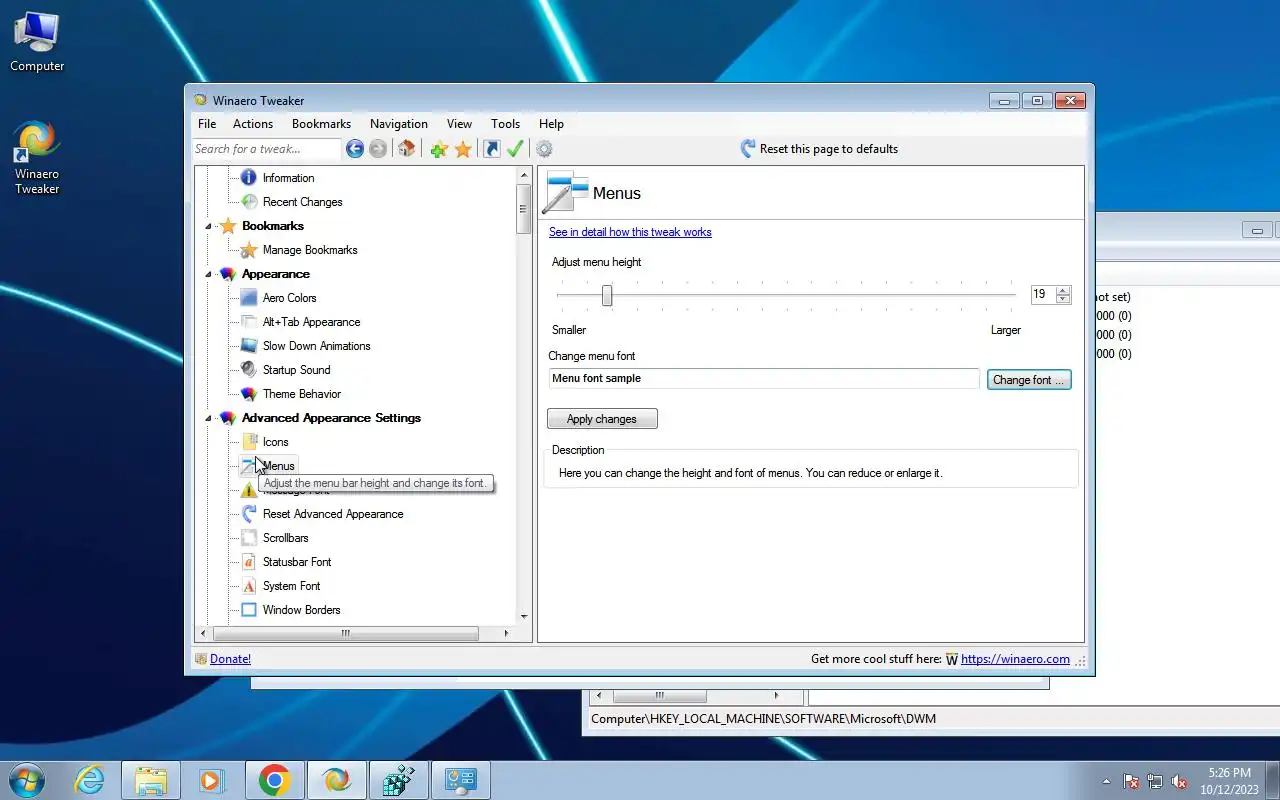1280x800 pixels.
Task: Click the Scrollbars tree icon
Action: [x=249, y=538]
